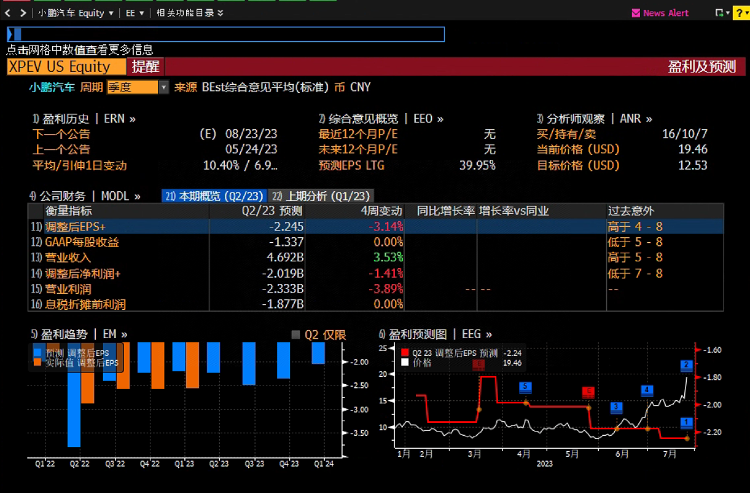Click the -3.14% four-week change value

pos(386,226)
